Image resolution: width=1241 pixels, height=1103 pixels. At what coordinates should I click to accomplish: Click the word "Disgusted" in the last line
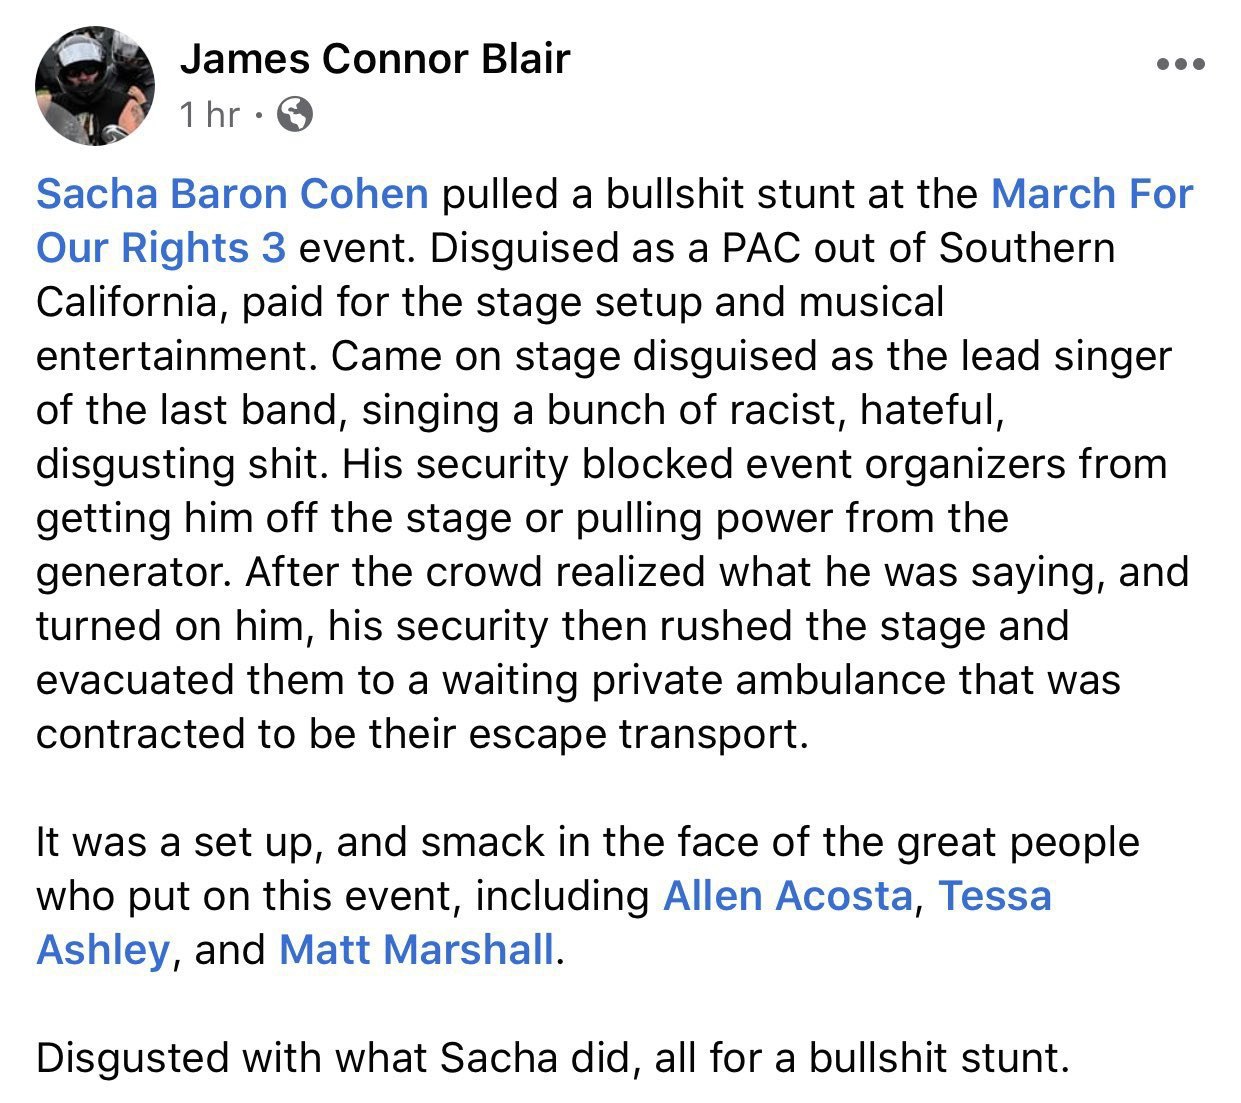(x=129, y=1057)
